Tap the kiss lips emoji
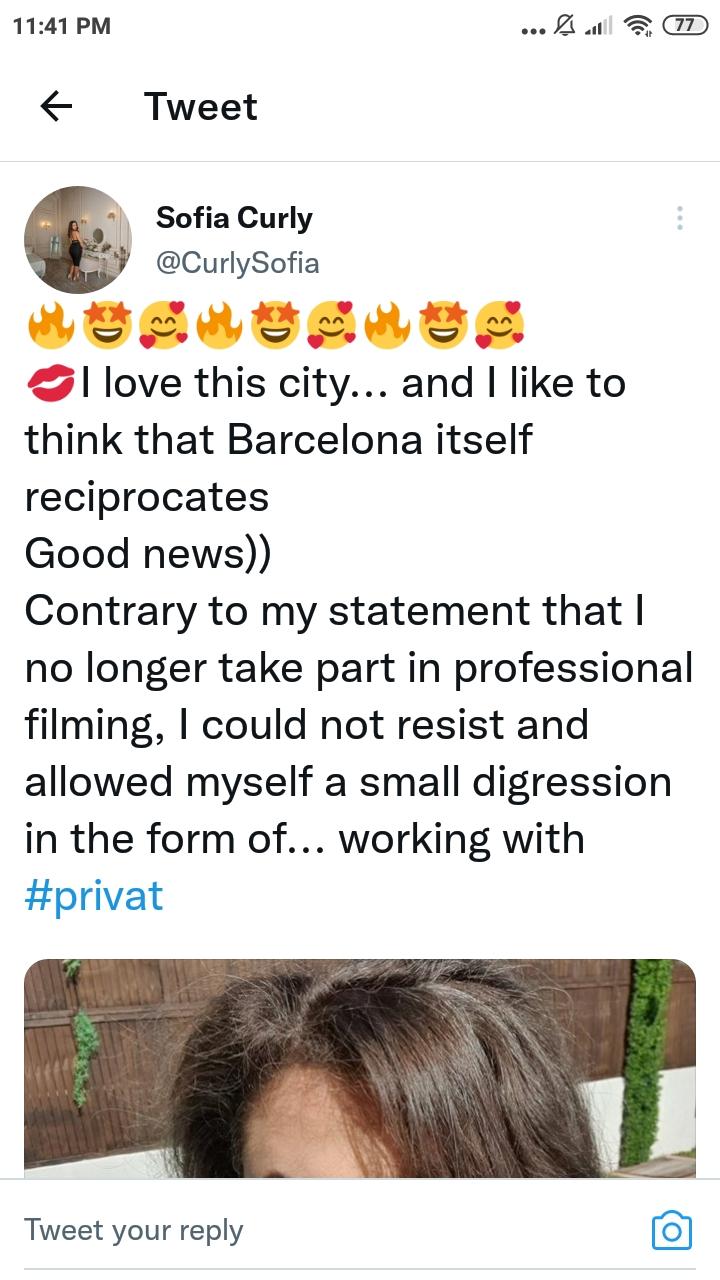Image resolution: width=720 pixels, height=1280 pixels. tap(47, 385)
